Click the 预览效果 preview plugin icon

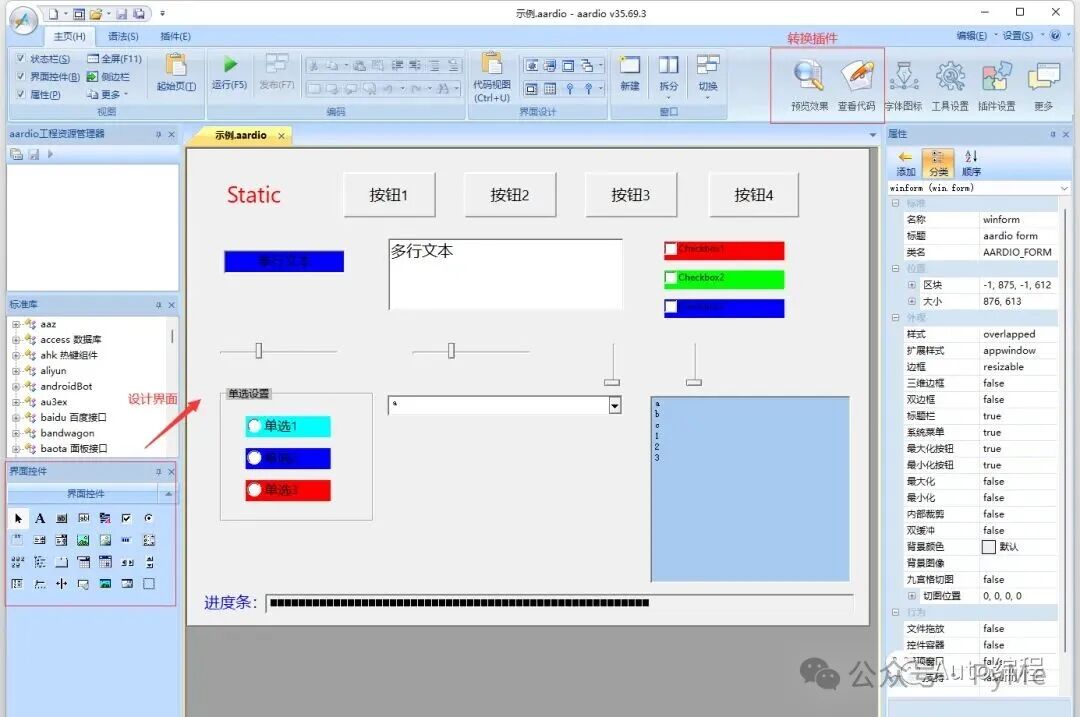pos(806,77)
